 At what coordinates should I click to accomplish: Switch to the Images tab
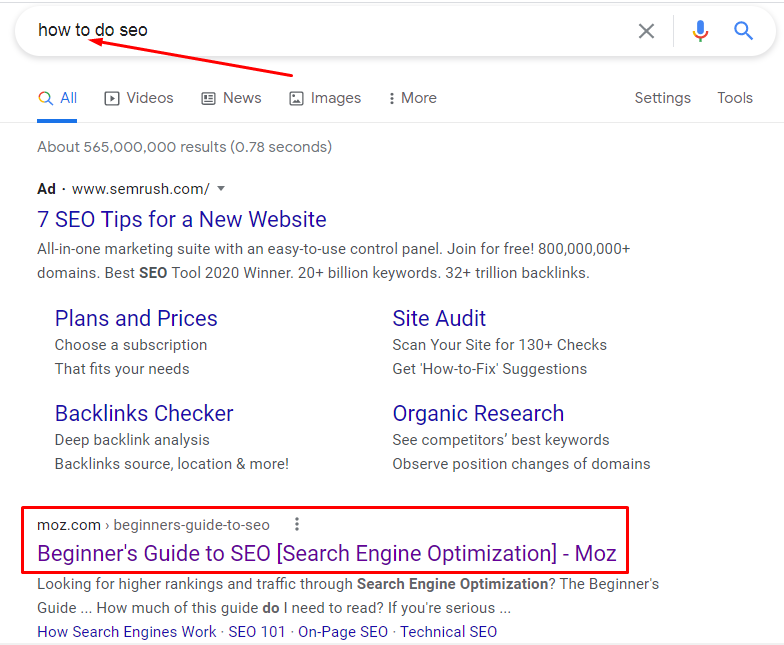click(x=325, y=98)
